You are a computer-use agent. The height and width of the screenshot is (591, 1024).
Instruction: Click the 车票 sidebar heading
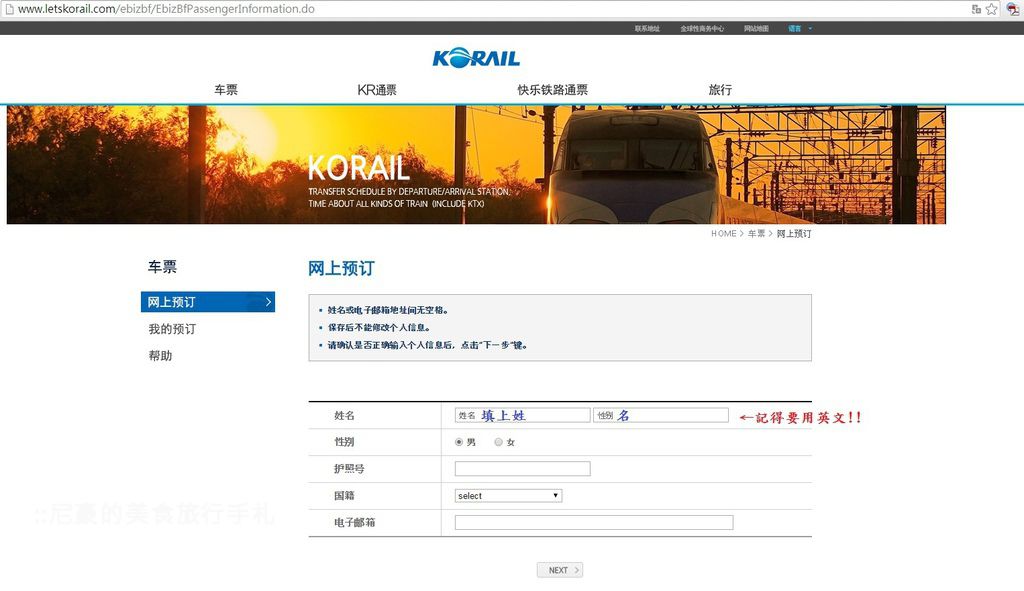tap(162, 266)
